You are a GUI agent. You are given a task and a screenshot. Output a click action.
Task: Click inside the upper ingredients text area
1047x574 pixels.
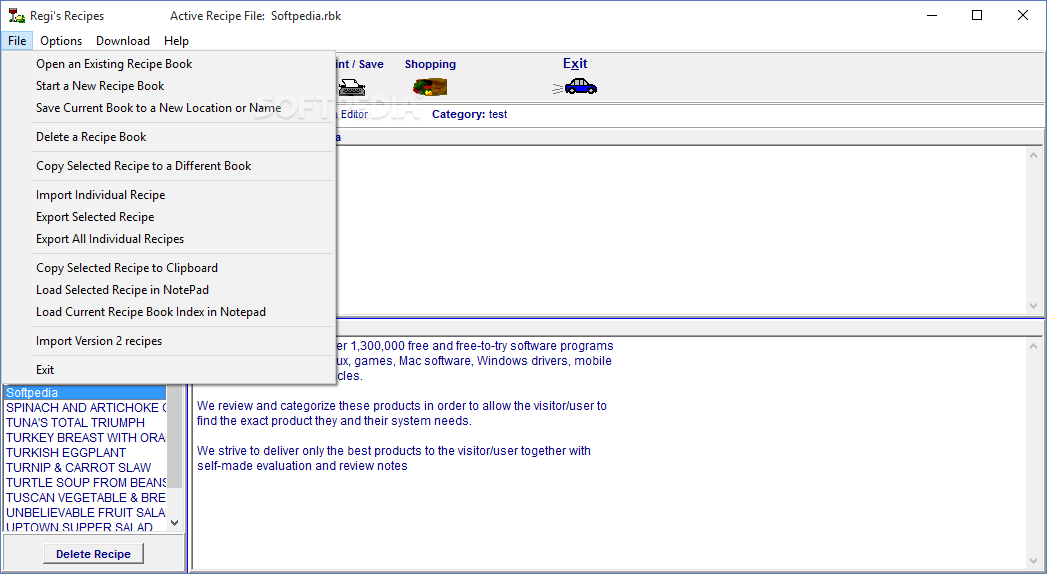681,230
